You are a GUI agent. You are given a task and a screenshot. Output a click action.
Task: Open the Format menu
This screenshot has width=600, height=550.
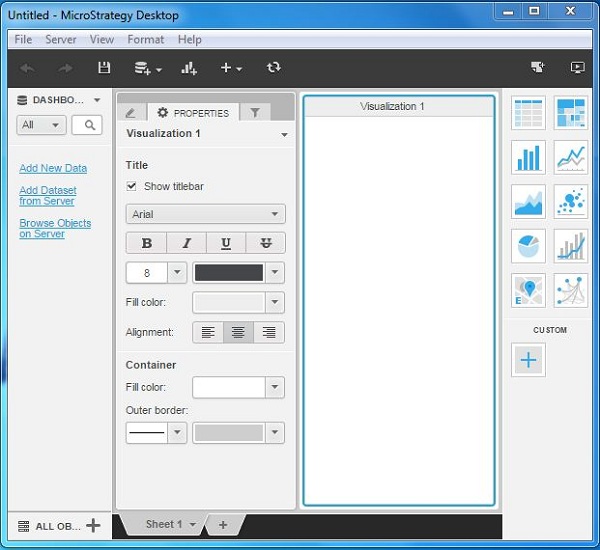(x=145, y=40)
